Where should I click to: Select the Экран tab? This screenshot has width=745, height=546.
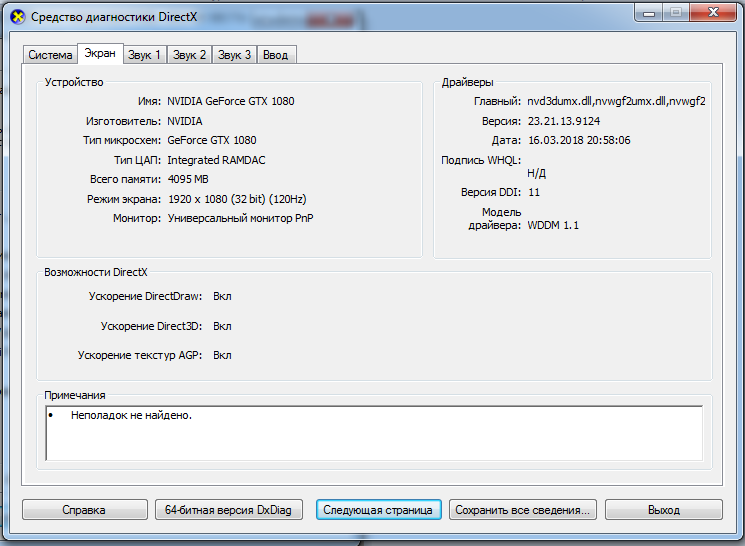(100, 53)
